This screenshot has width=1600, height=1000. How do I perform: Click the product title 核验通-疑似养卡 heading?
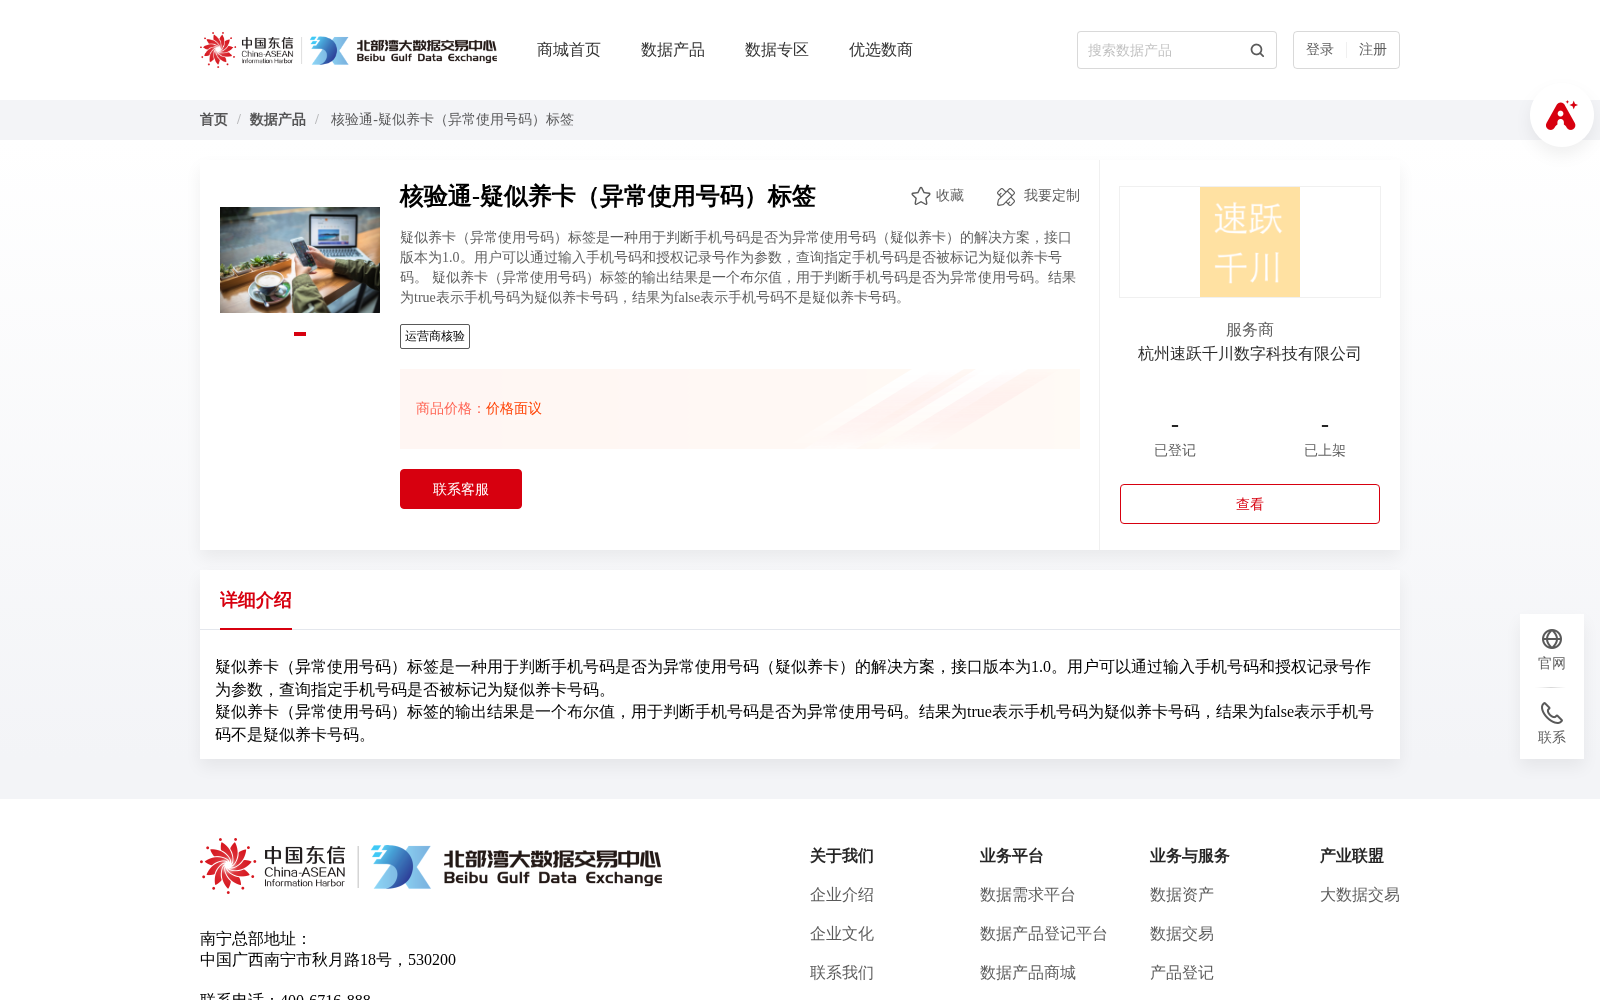pos(608,197)
